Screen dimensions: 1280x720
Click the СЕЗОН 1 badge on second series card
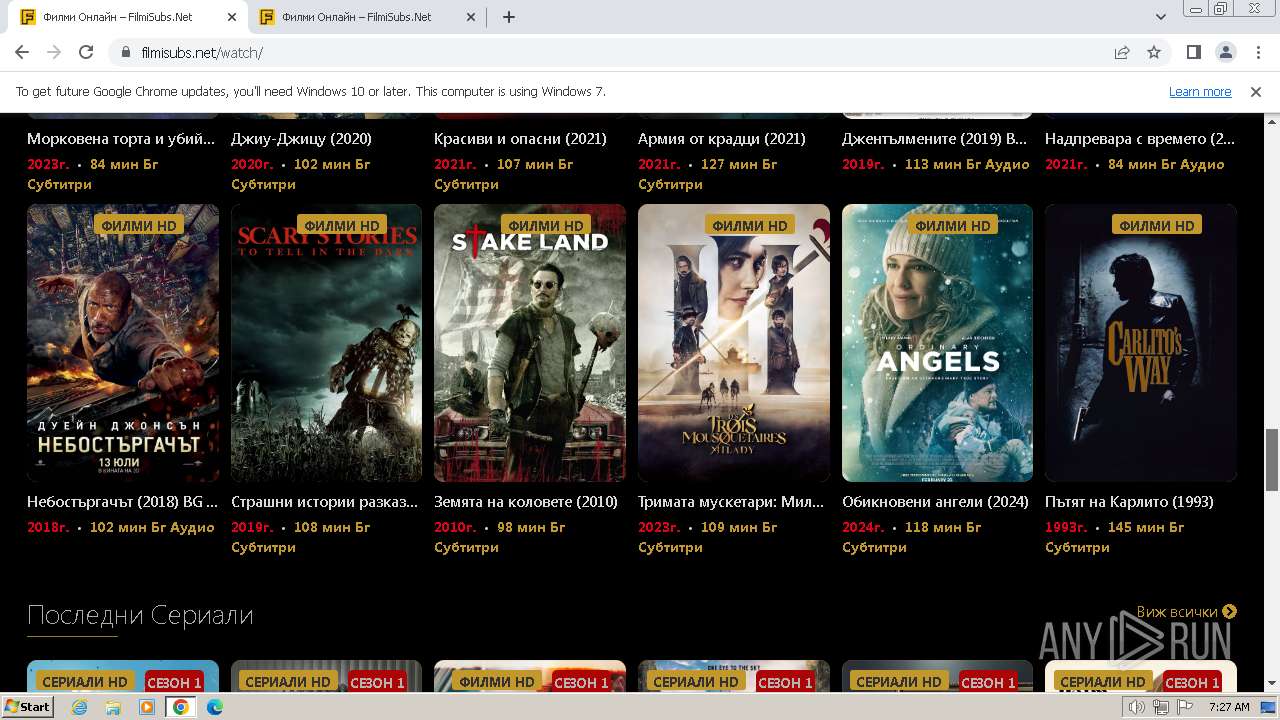tap(378, 682)
